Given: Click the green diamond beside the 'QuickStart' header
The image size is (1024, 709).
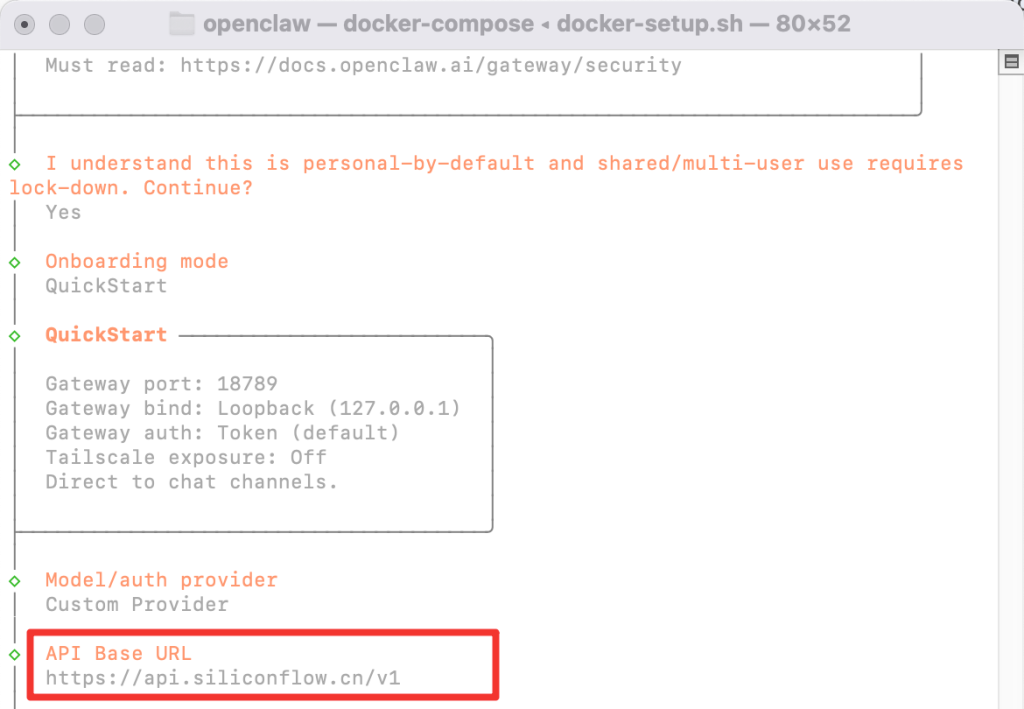Looking at the screenshot, I should point(14,335).
